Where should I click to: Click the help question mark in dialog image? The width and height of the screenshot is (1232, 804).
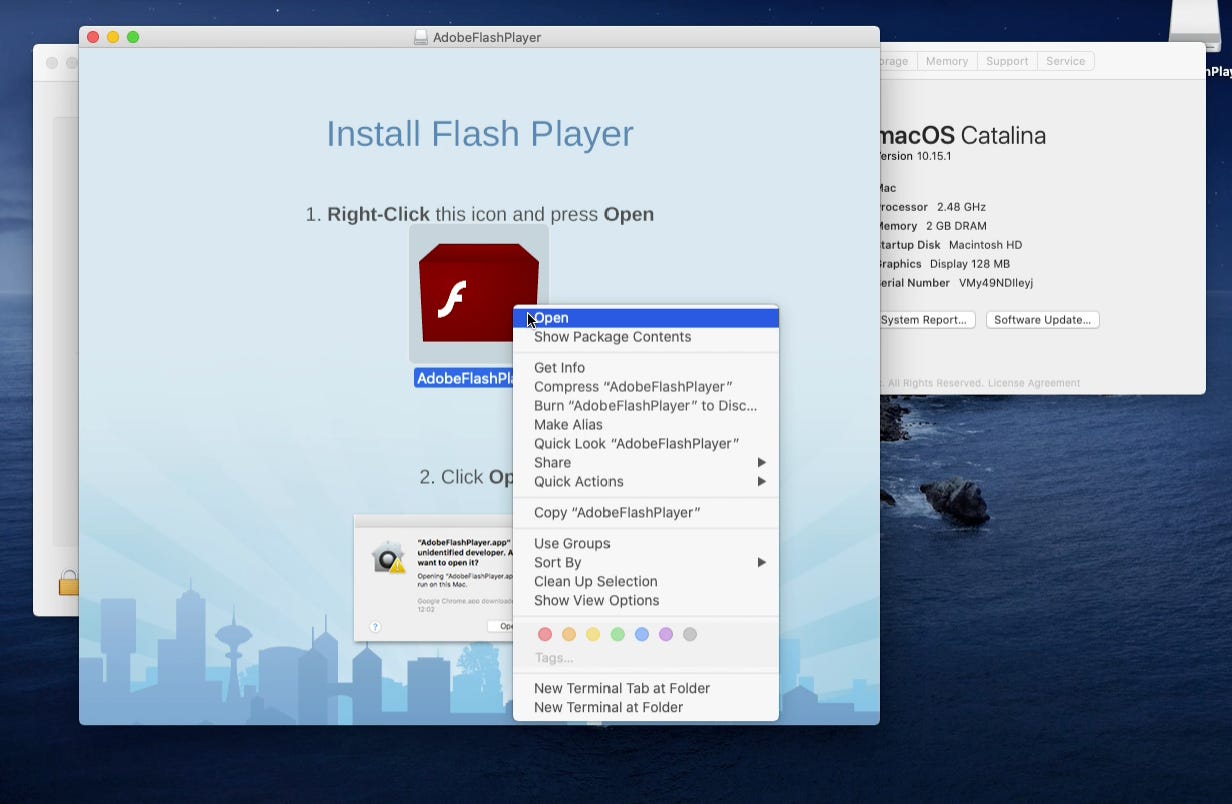(375, 627)
